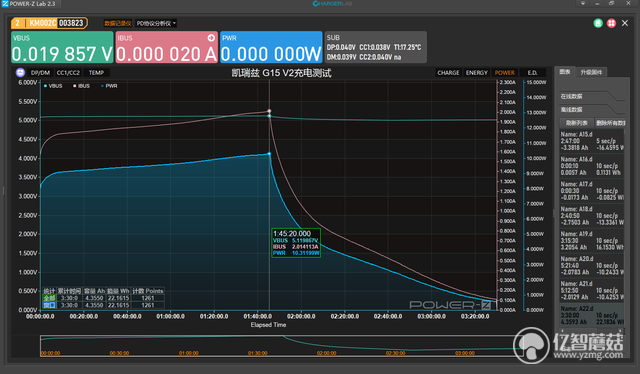Toggle the POWER curve view
The image size is (640, 374).
tap(504, 73)
